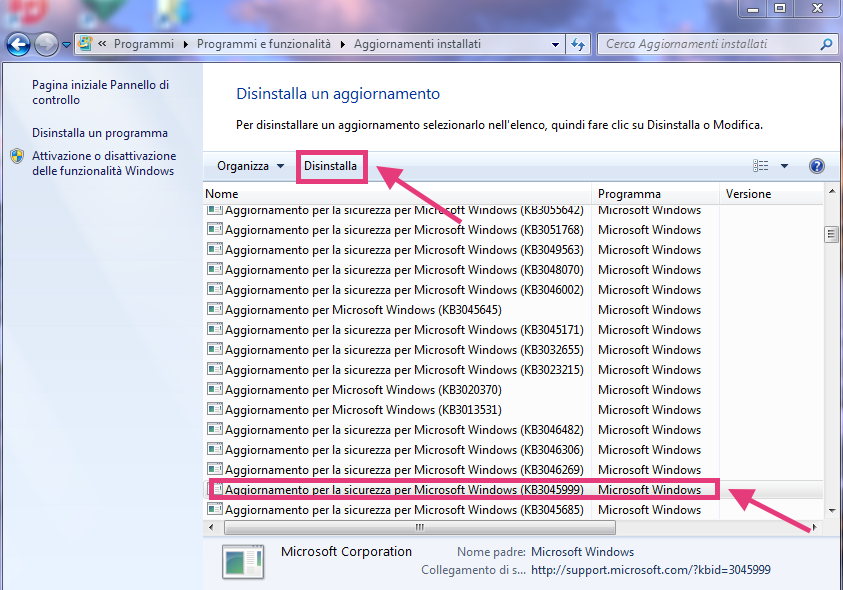Click the icon of update KB3049563
Viewport: 843px width, 590px height.
click(x=215, y=249)
